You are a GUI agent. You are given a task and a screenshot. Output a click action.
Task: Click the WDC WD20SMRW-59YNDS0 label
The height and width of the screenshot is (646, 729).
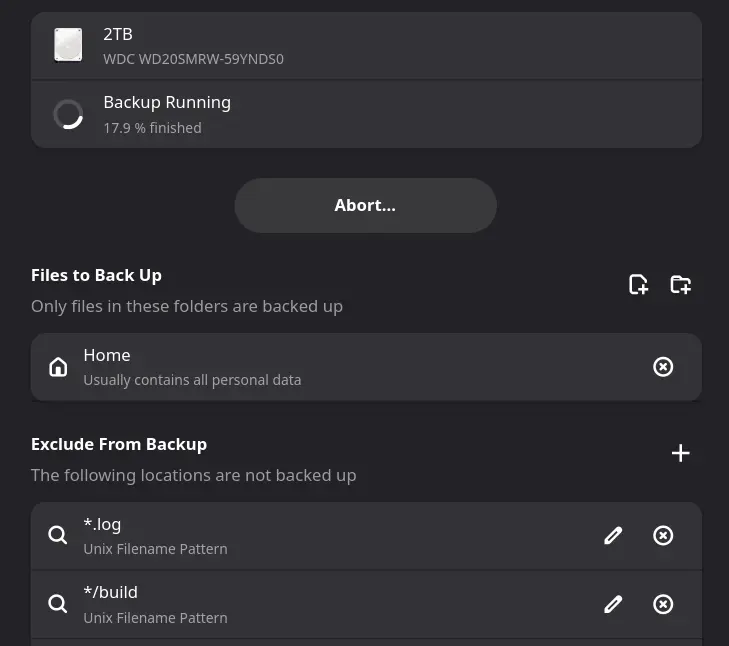[193, 59]
